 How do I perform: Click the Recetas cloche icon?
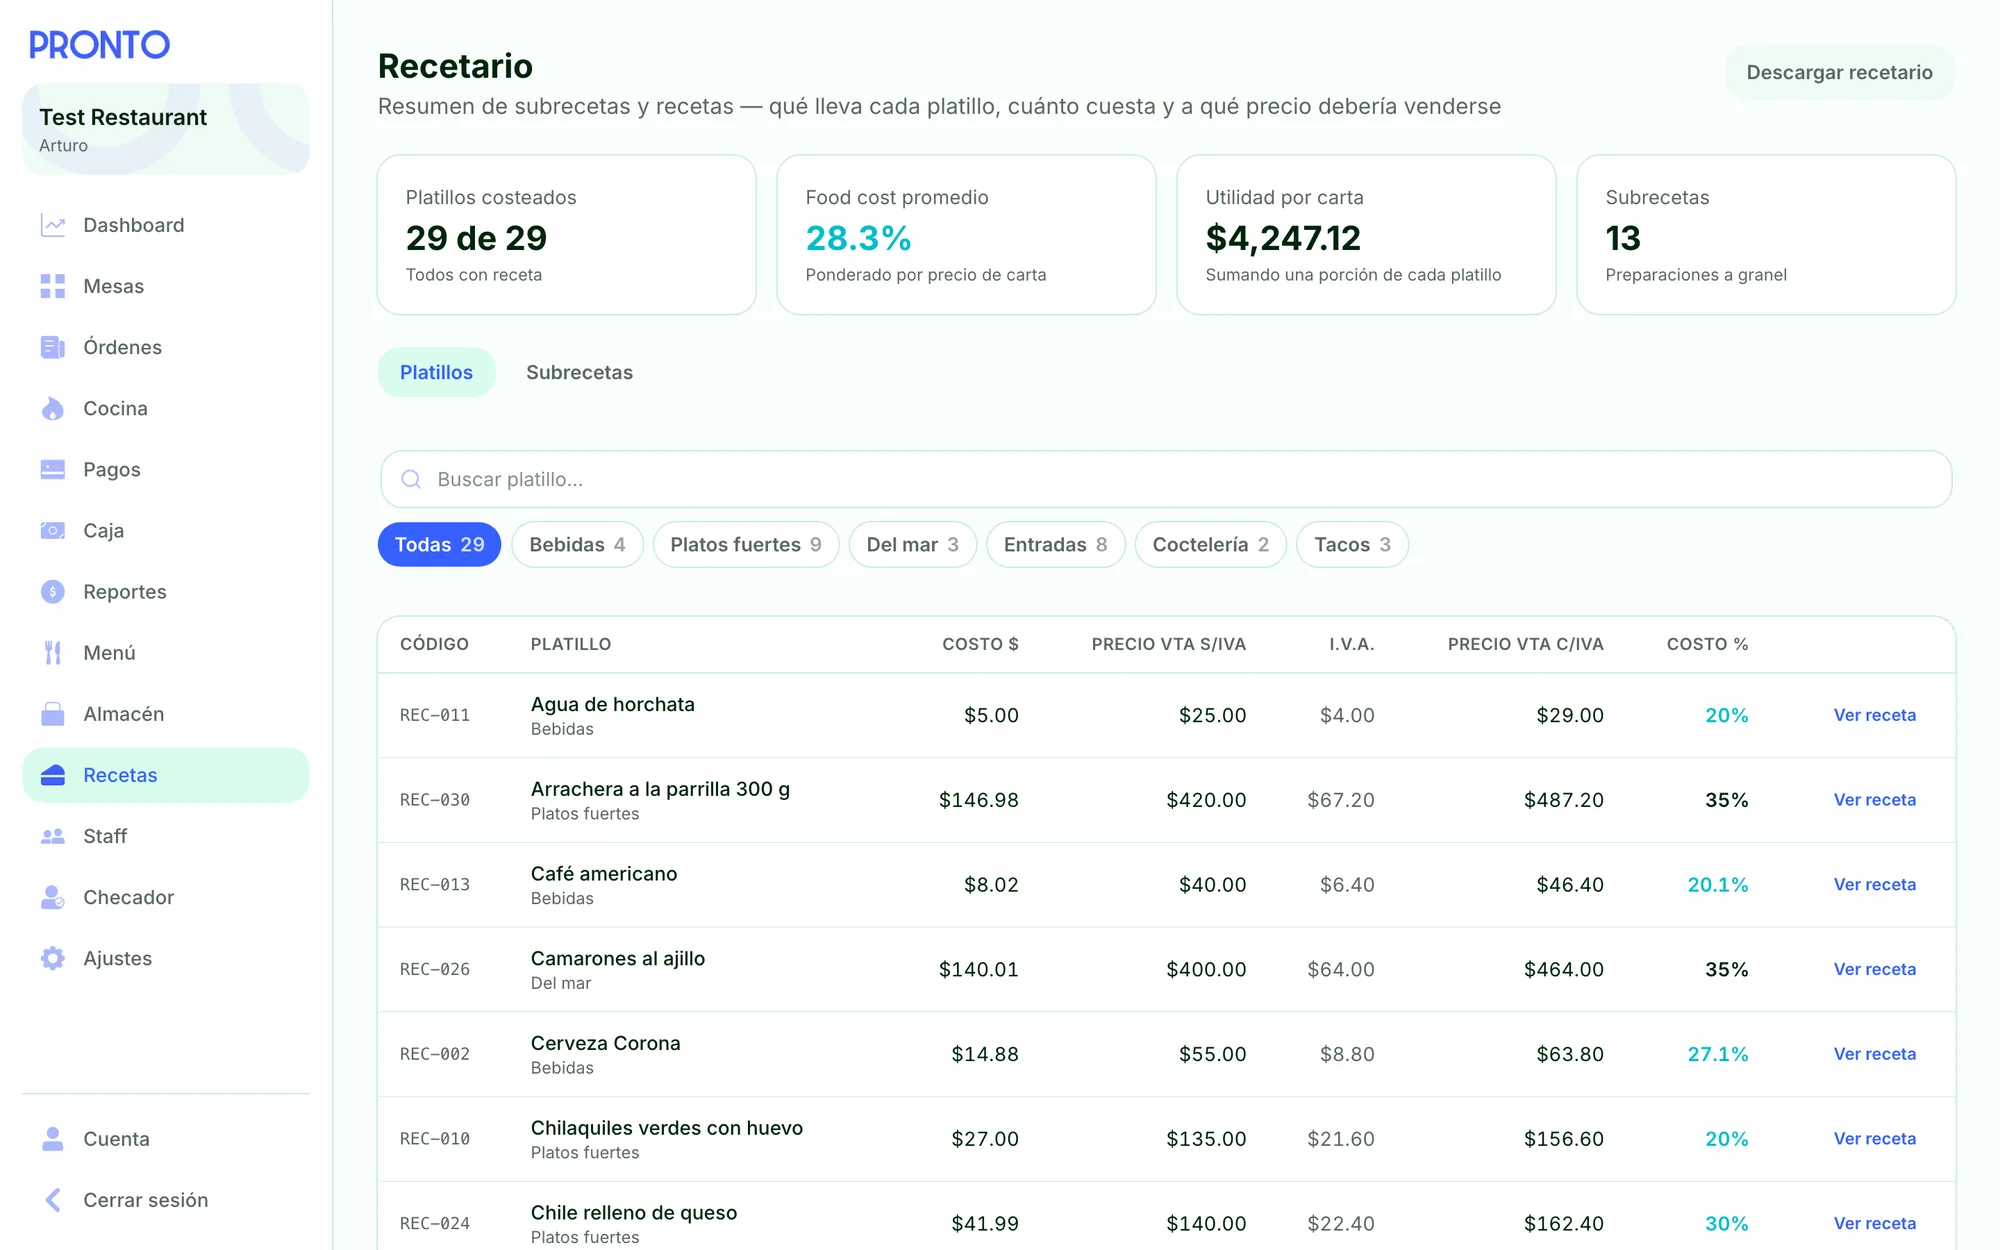coord(53,775)
